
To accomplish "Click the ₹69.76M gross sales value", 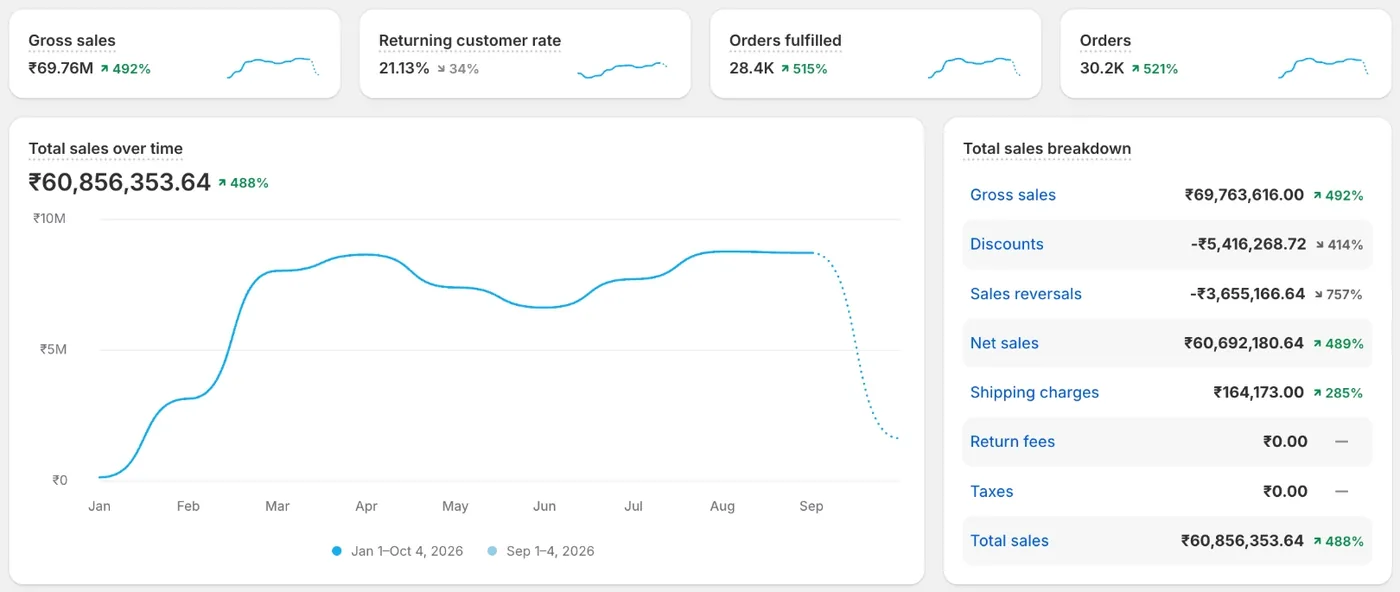I will click(x=61, y=68).
